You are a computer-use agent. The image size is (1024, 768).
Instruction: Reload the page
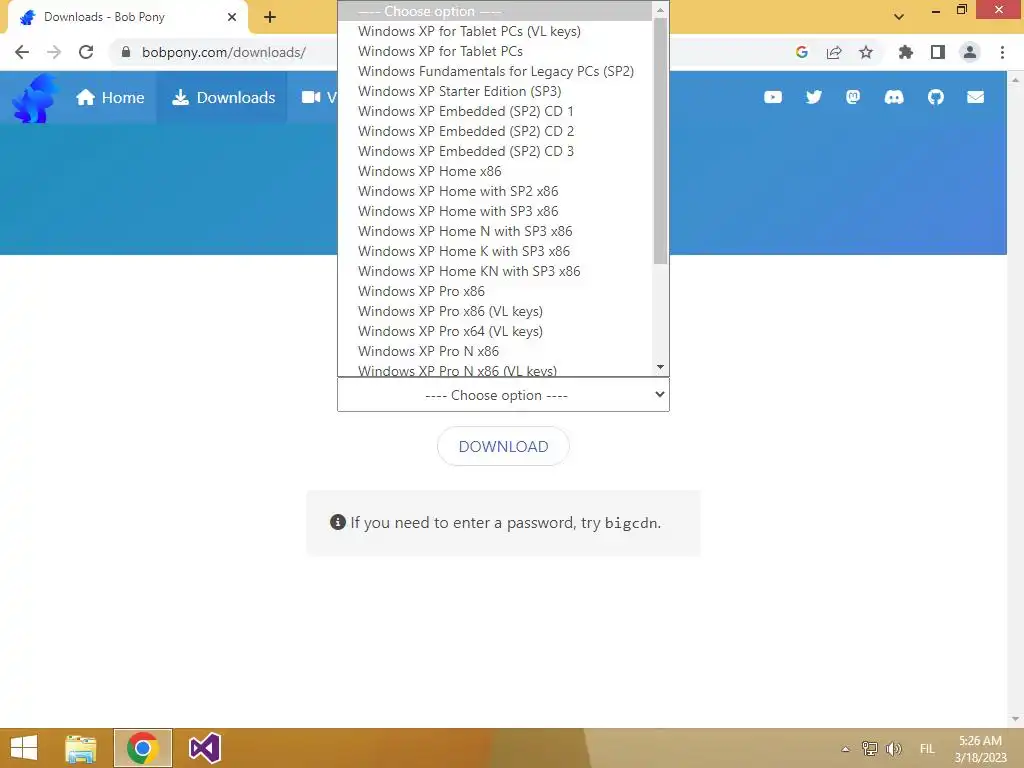point(86,52)
